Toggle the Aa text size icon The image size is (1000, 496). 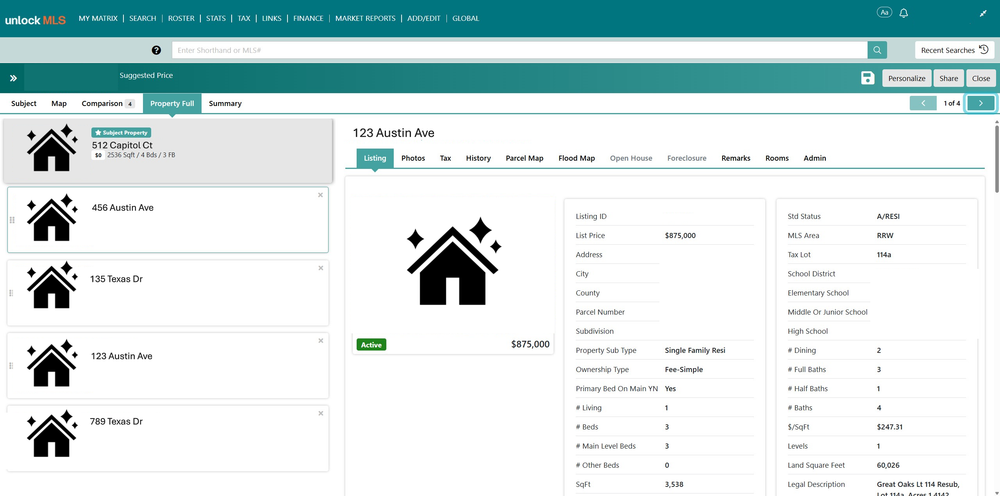coord(884,13)
